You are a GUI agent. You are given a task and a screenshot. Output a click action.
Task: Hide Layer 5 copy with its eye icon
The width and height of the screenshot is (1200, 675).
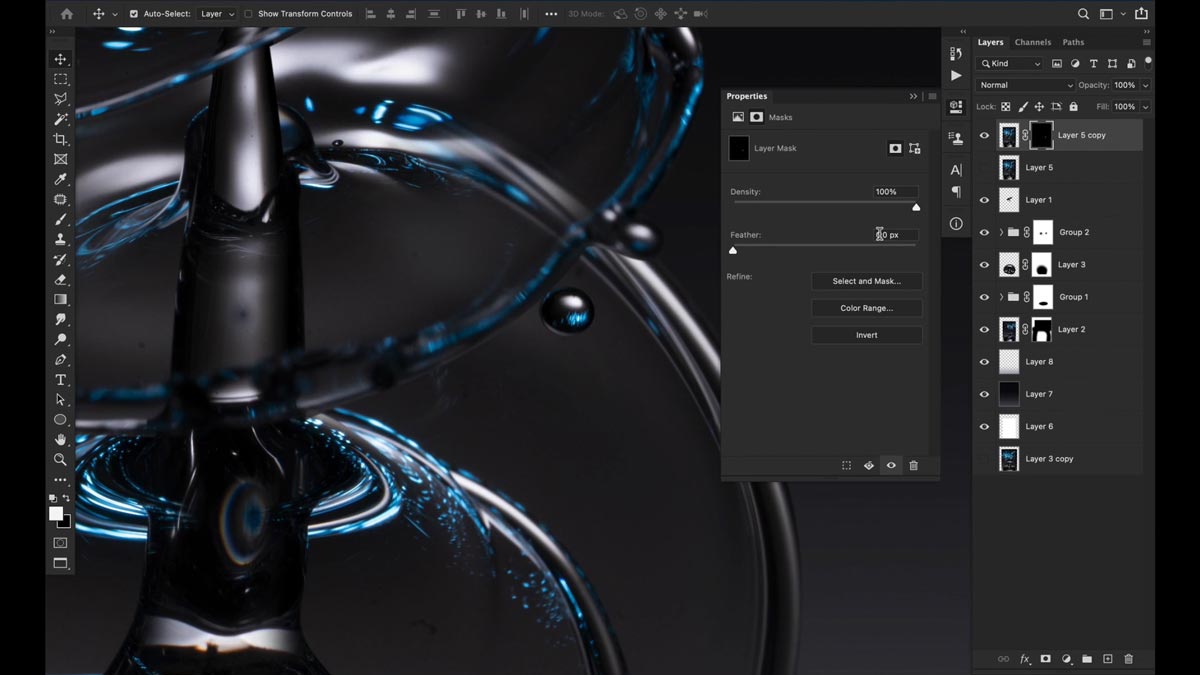984,135
